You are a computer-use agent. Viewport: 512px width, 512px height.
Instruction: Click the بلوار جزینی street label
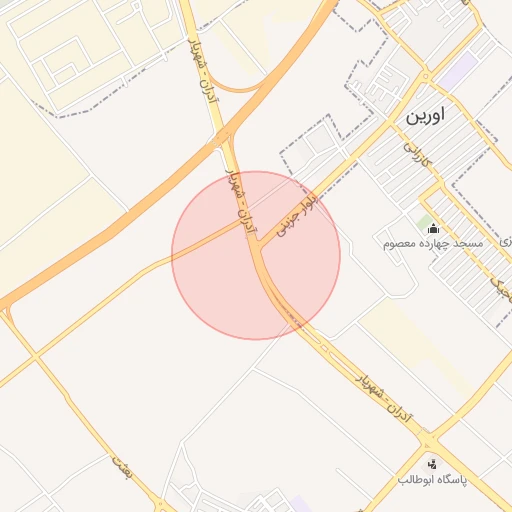click(x=298, y=215)
